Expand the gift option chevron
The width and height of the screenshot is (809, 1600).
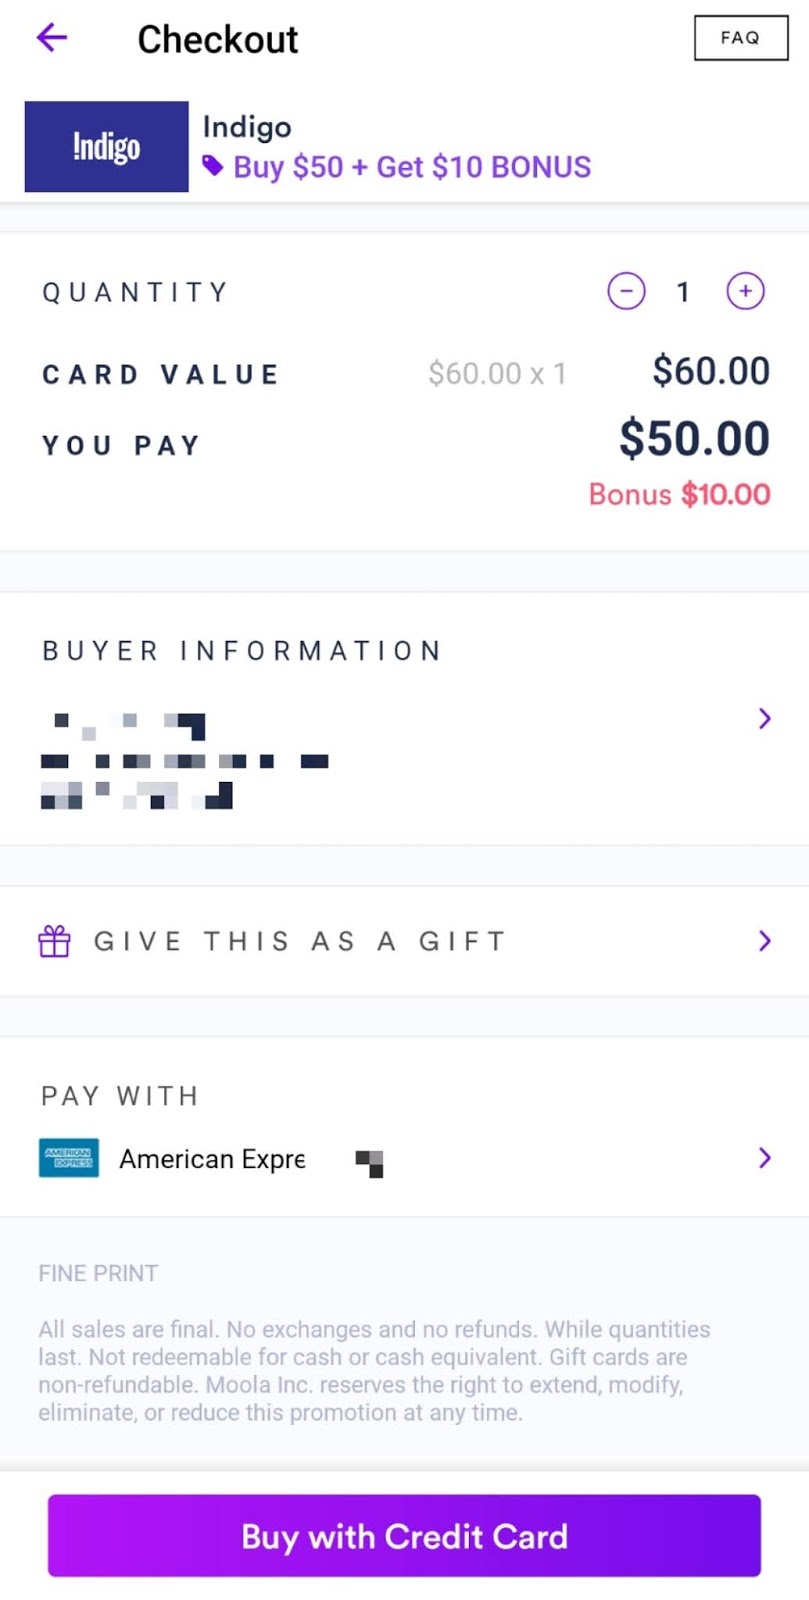tap(764, 941)
